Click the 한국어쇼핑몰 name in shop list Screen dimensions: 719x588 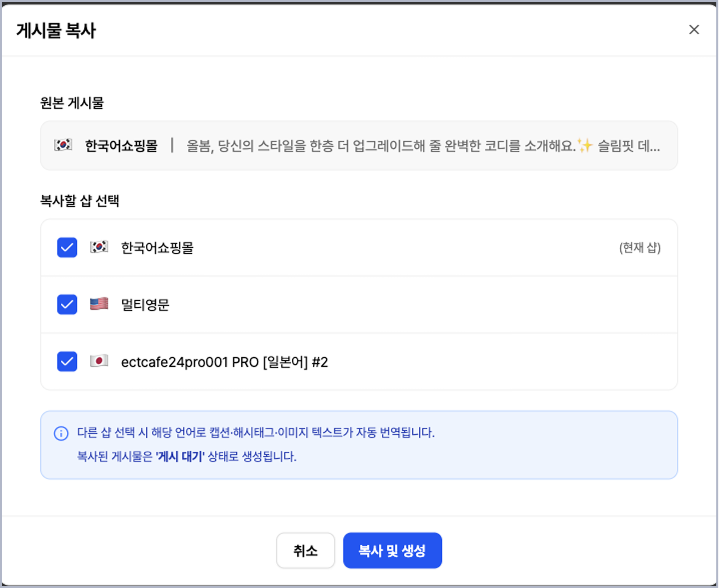point(157,248)
